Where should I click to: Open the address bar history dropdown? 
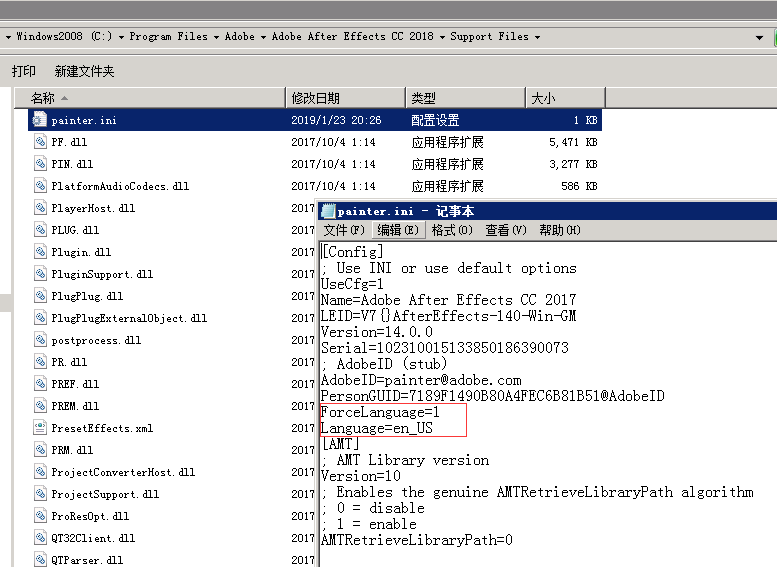760,37
